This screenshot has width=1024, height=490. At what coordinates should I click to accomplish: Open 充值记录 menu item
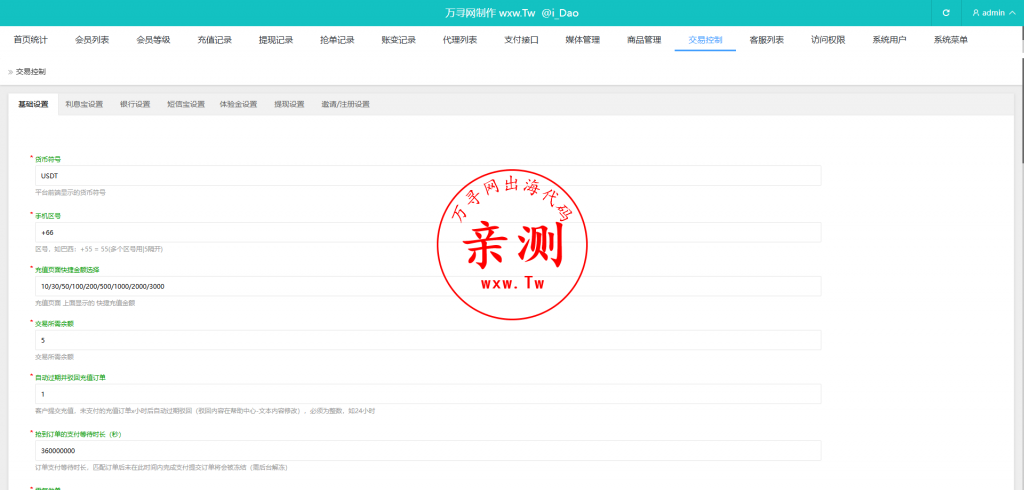(x=215, y=40)
